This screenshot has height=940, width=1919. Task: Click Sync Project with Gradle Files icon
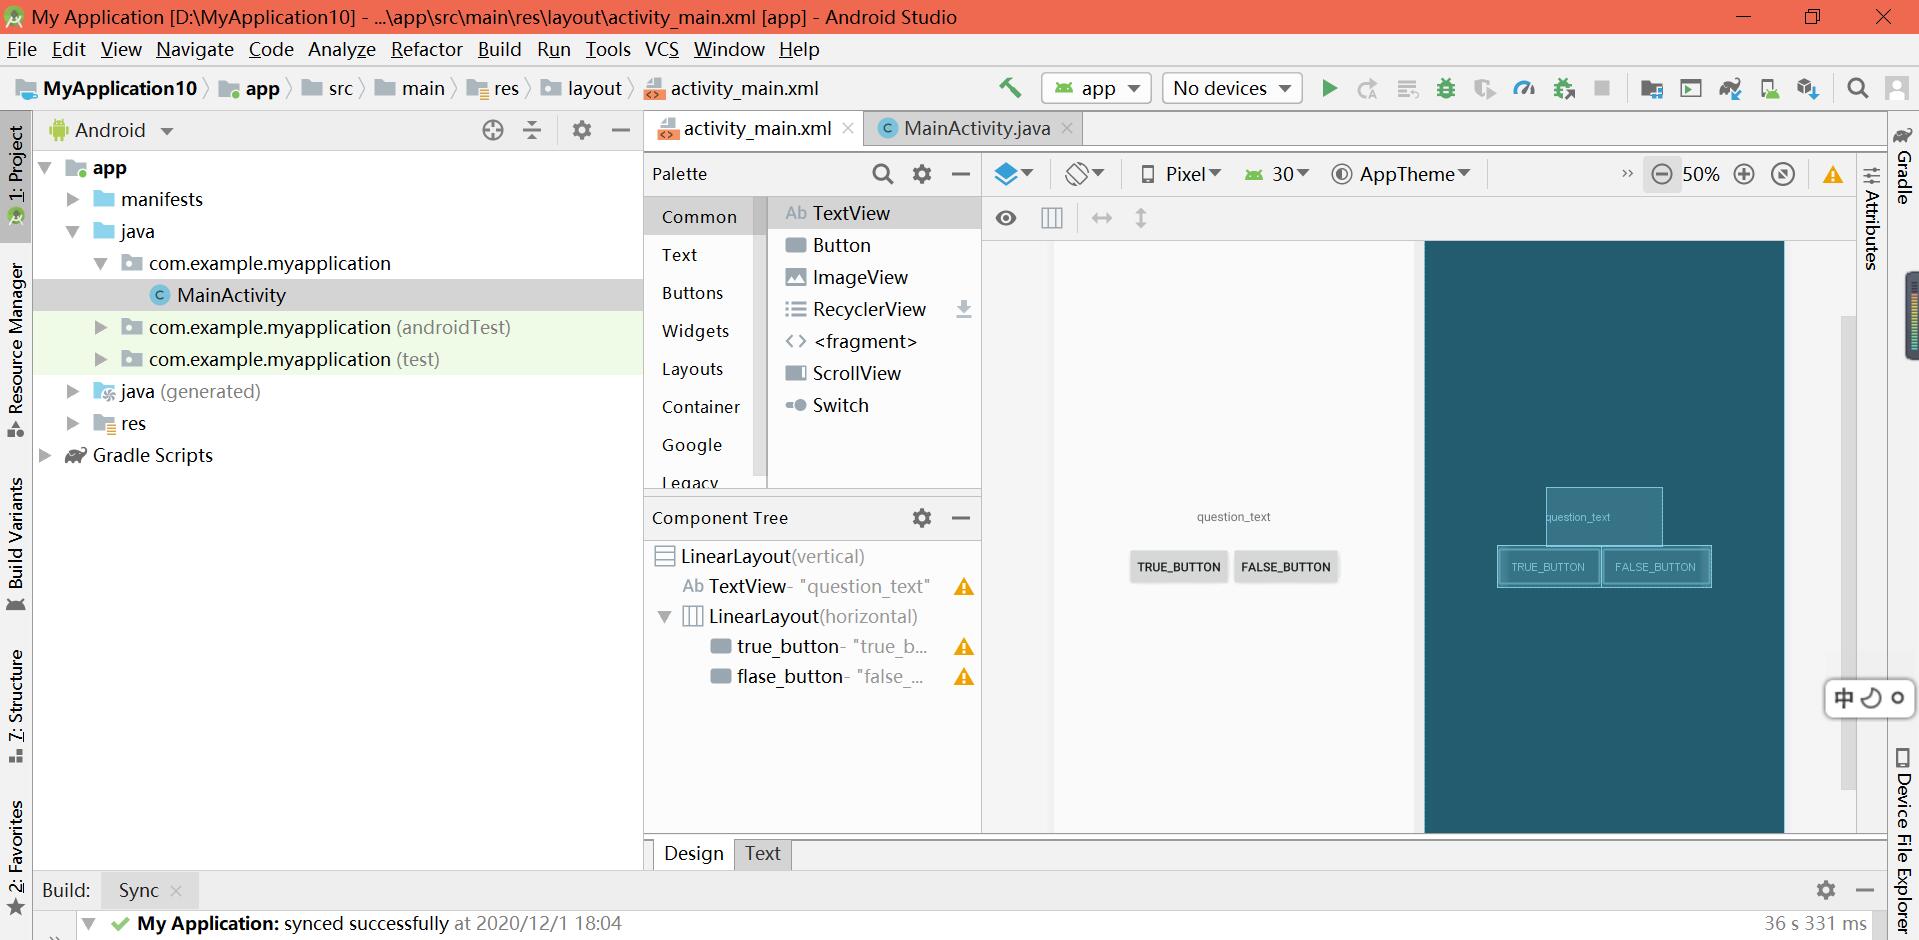click(x=1730, y=88)
